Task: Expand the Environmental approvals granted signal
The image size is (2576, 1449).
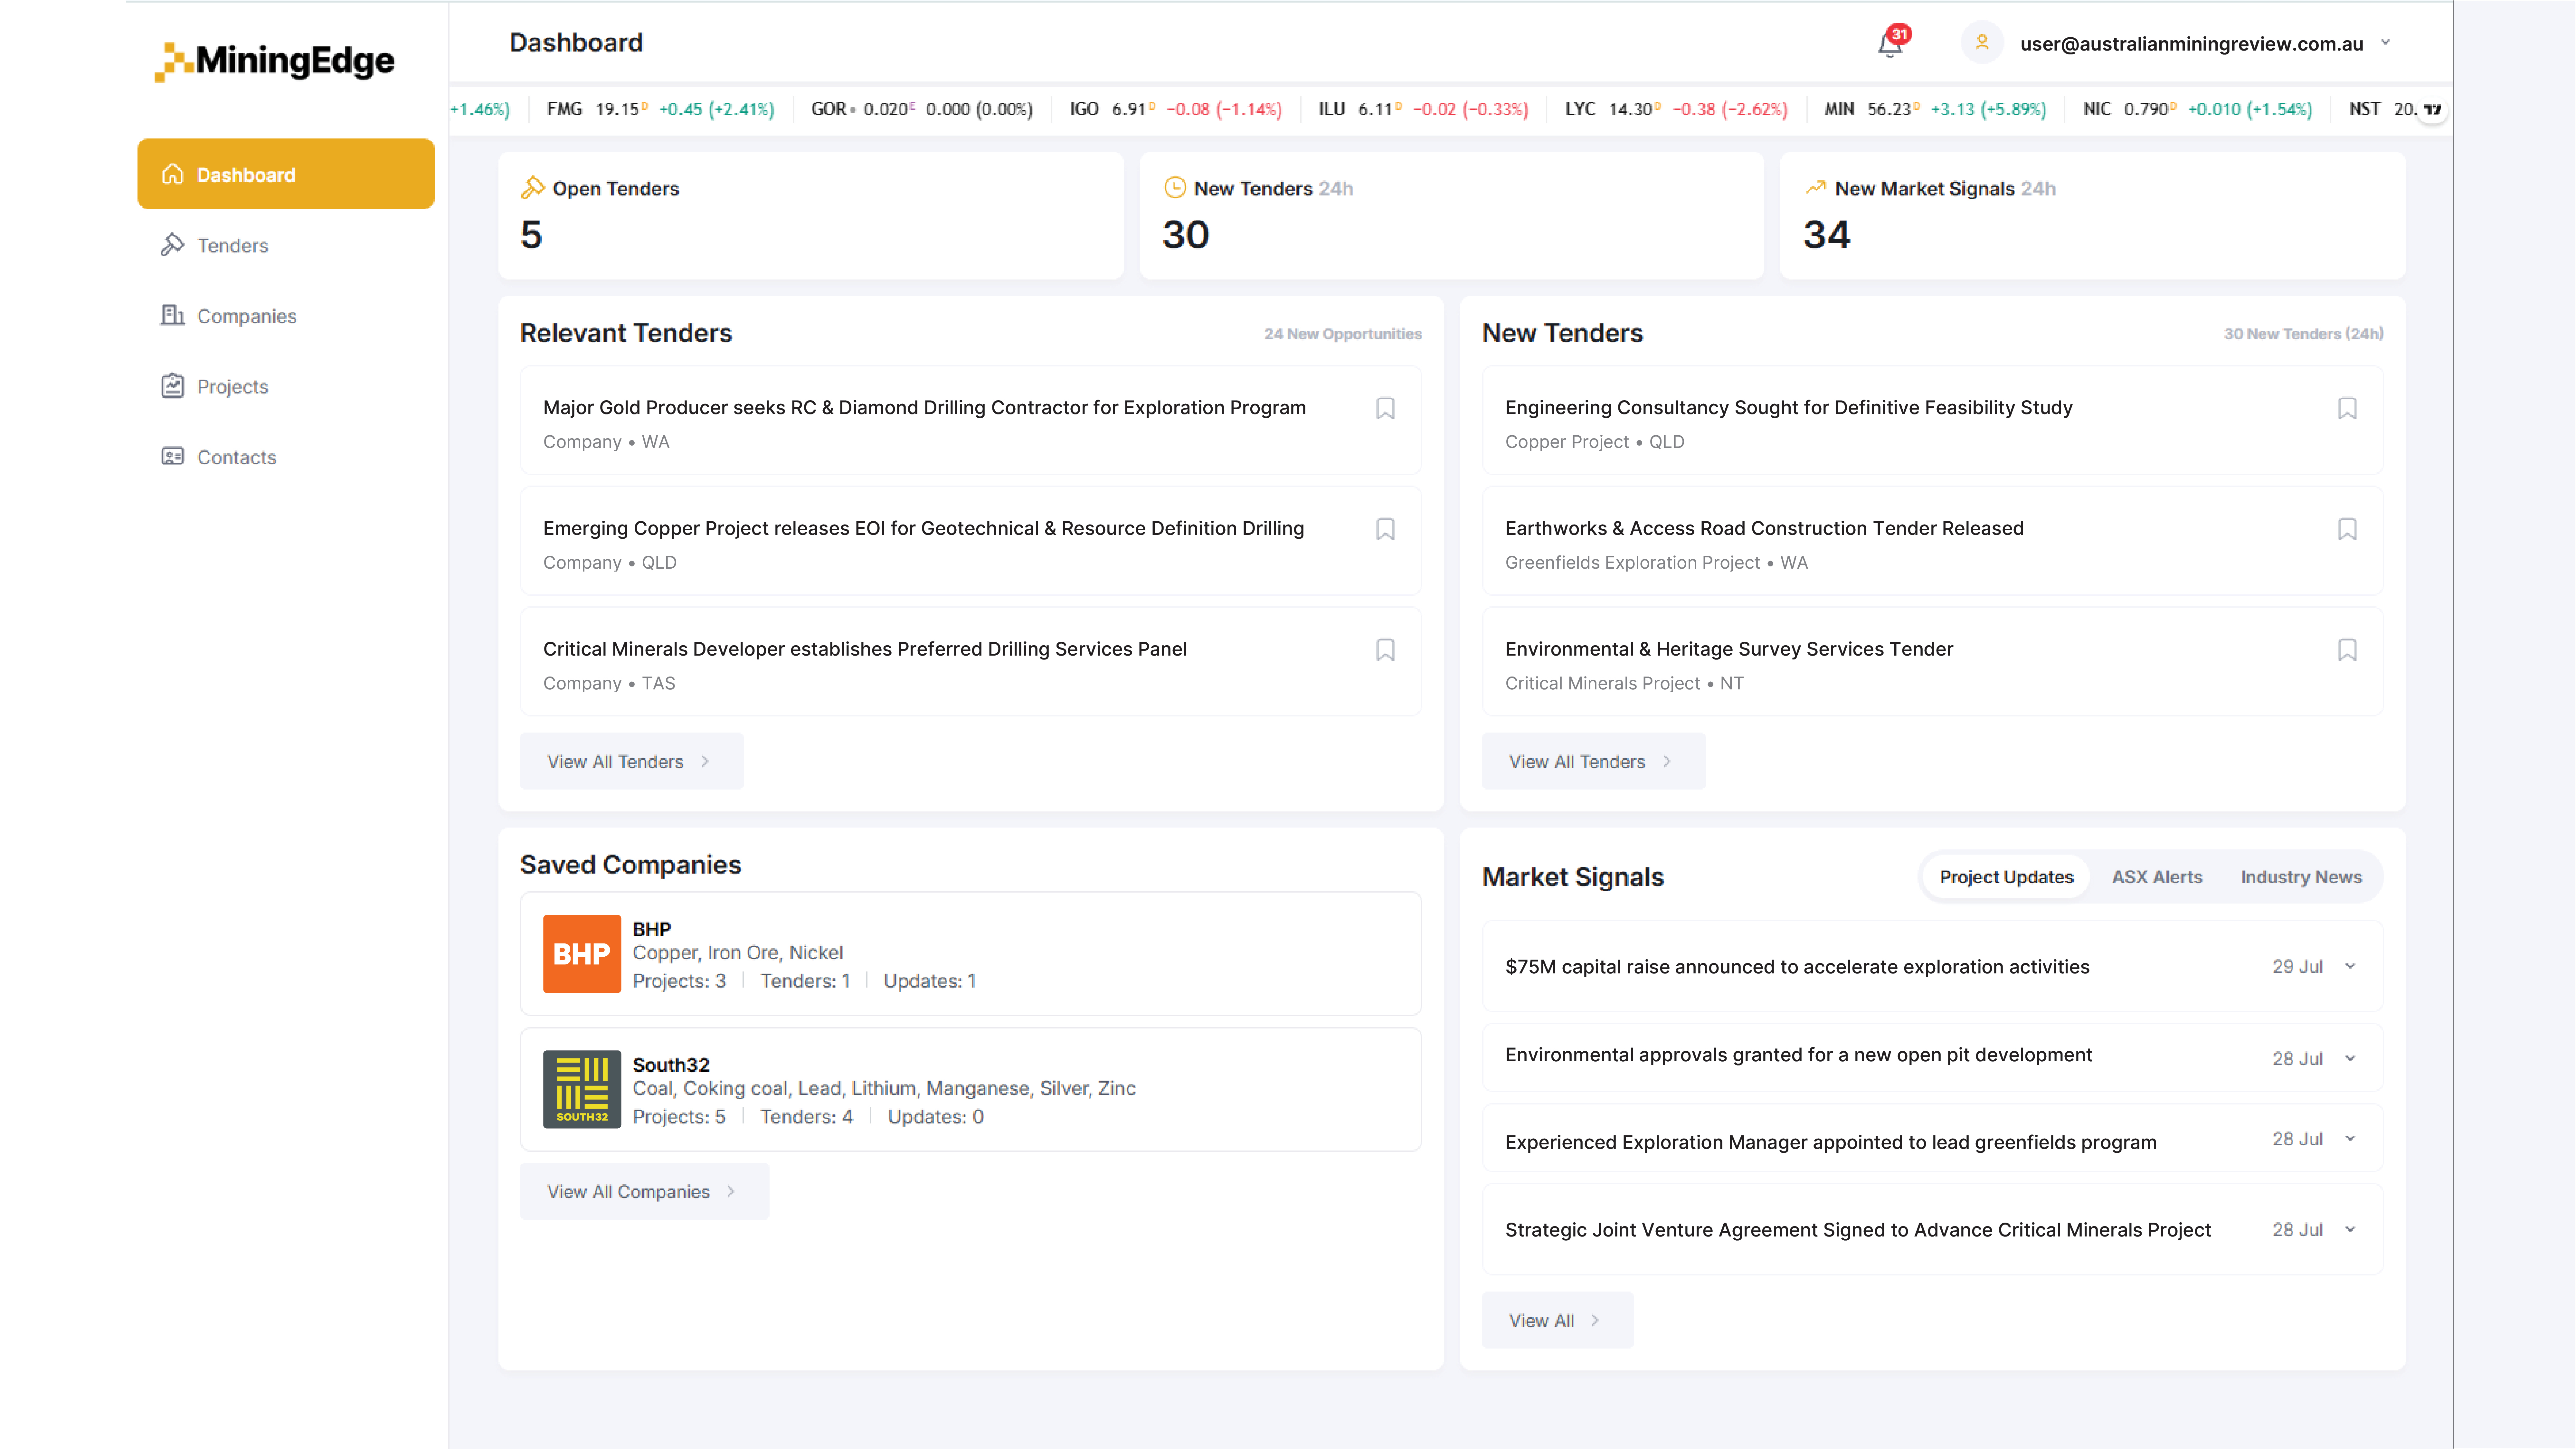Action: [2350, 1058]
